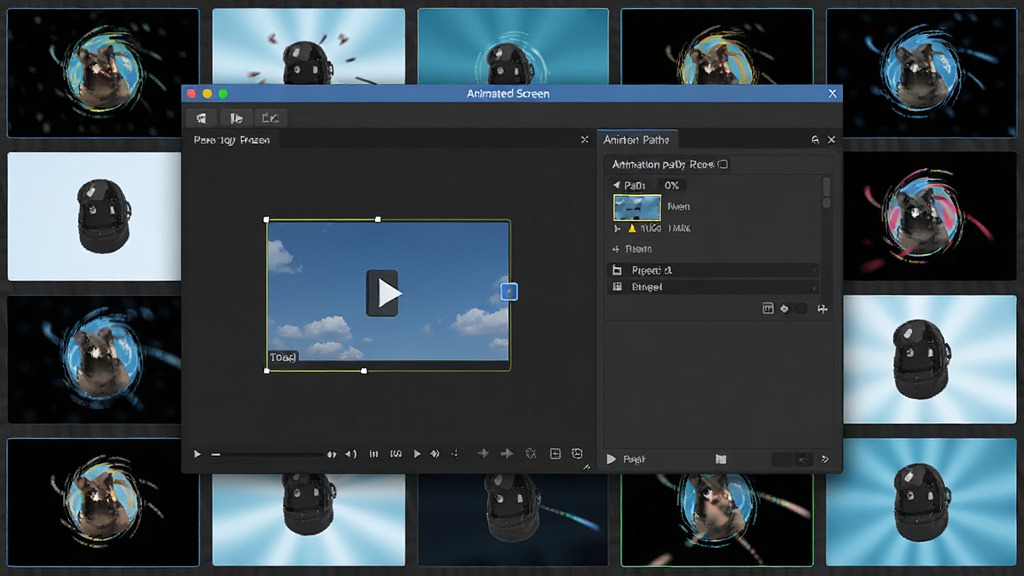Image resolution: width=1024 pixels, height=576 pixels.
Task: Click the circular crossed-arrows icon in transport
Action: click(531, 453)
